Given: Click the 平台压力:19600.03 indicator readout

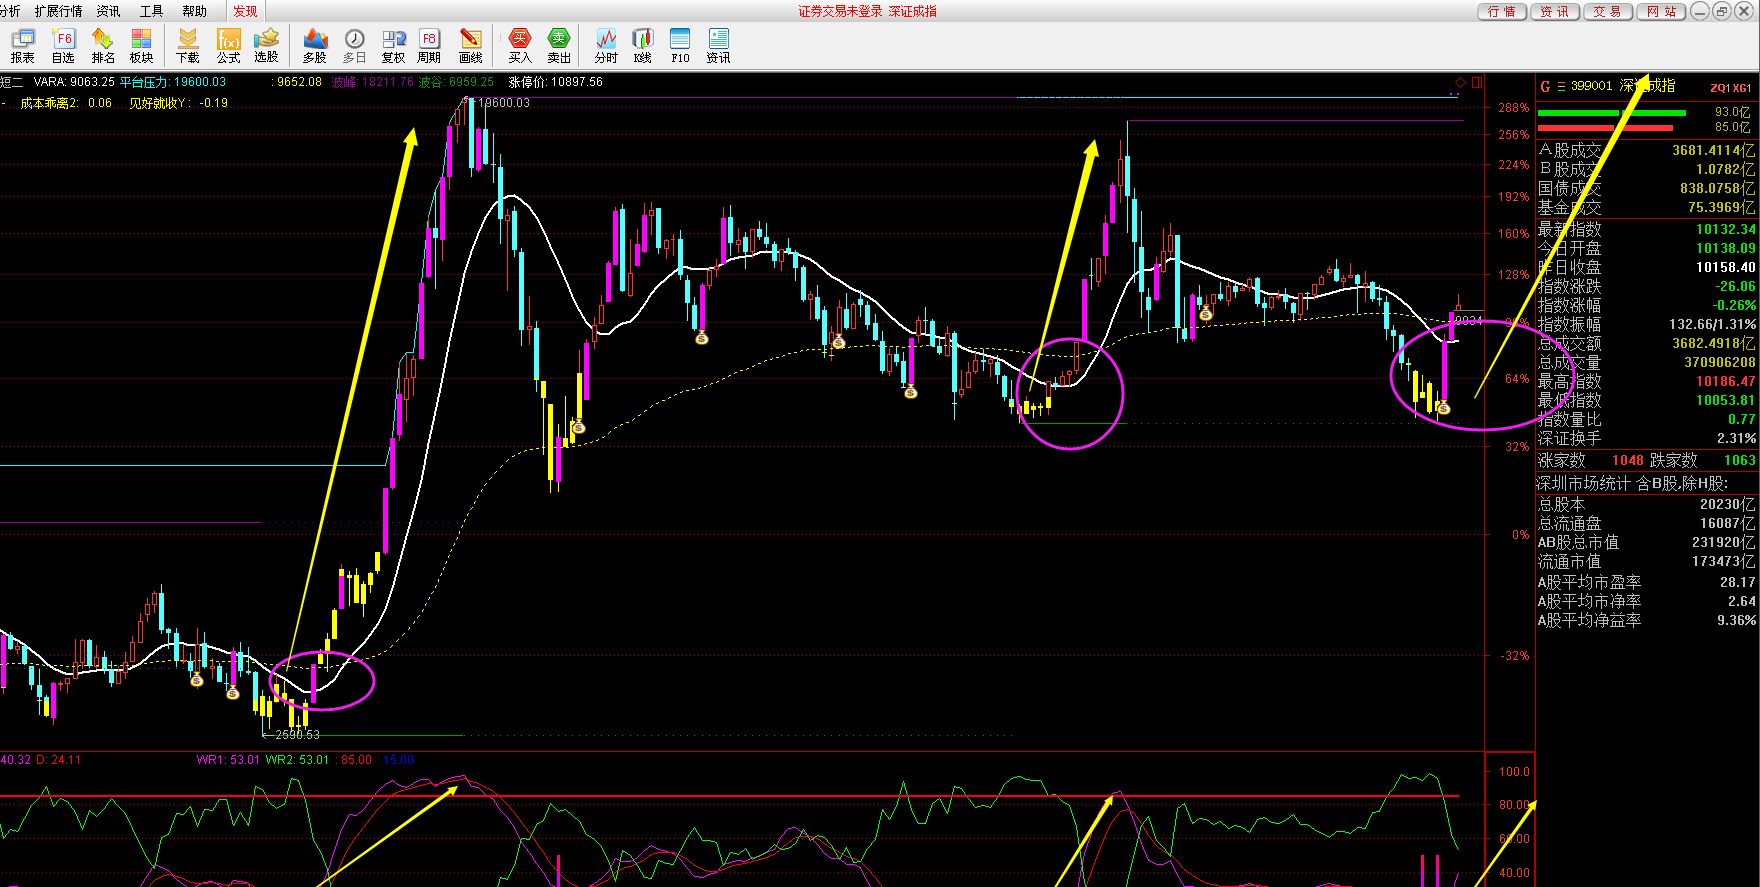Looking at the screenshot, I should (x=173, y=82).
